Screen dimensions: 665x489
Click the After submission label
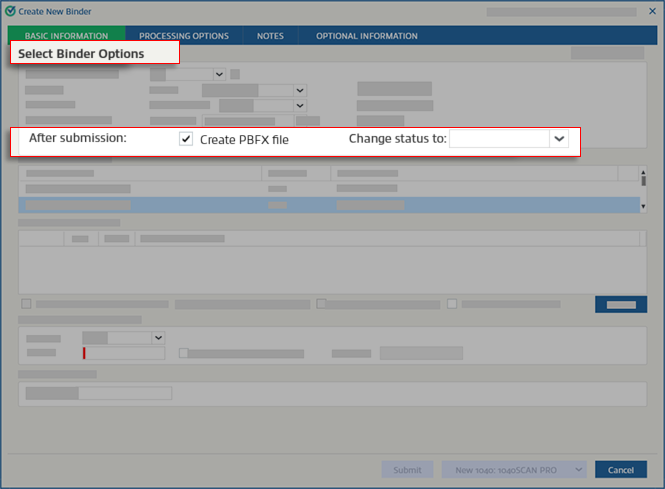coord(78,138)
